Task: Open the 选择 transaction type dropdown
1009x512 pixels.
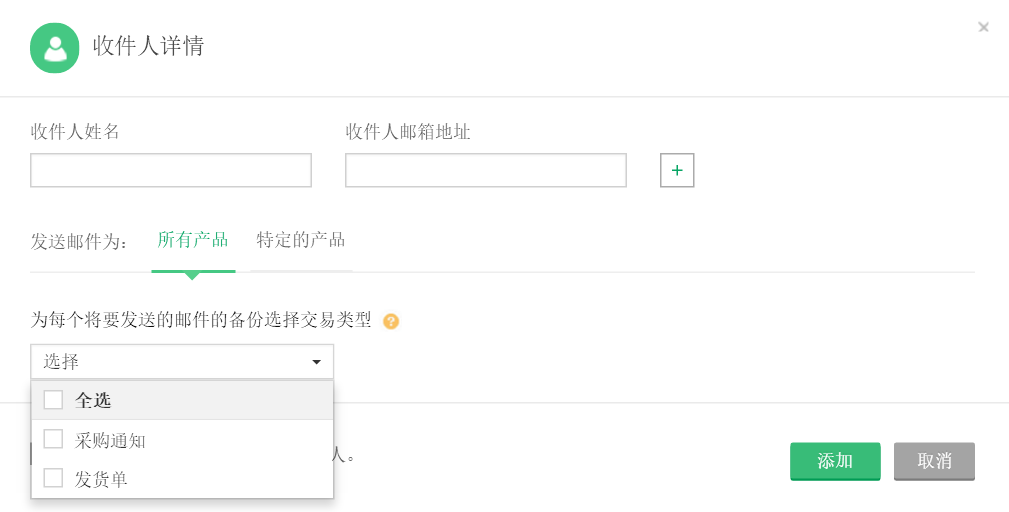Action: pyautogui.click(x=170, y=362)
